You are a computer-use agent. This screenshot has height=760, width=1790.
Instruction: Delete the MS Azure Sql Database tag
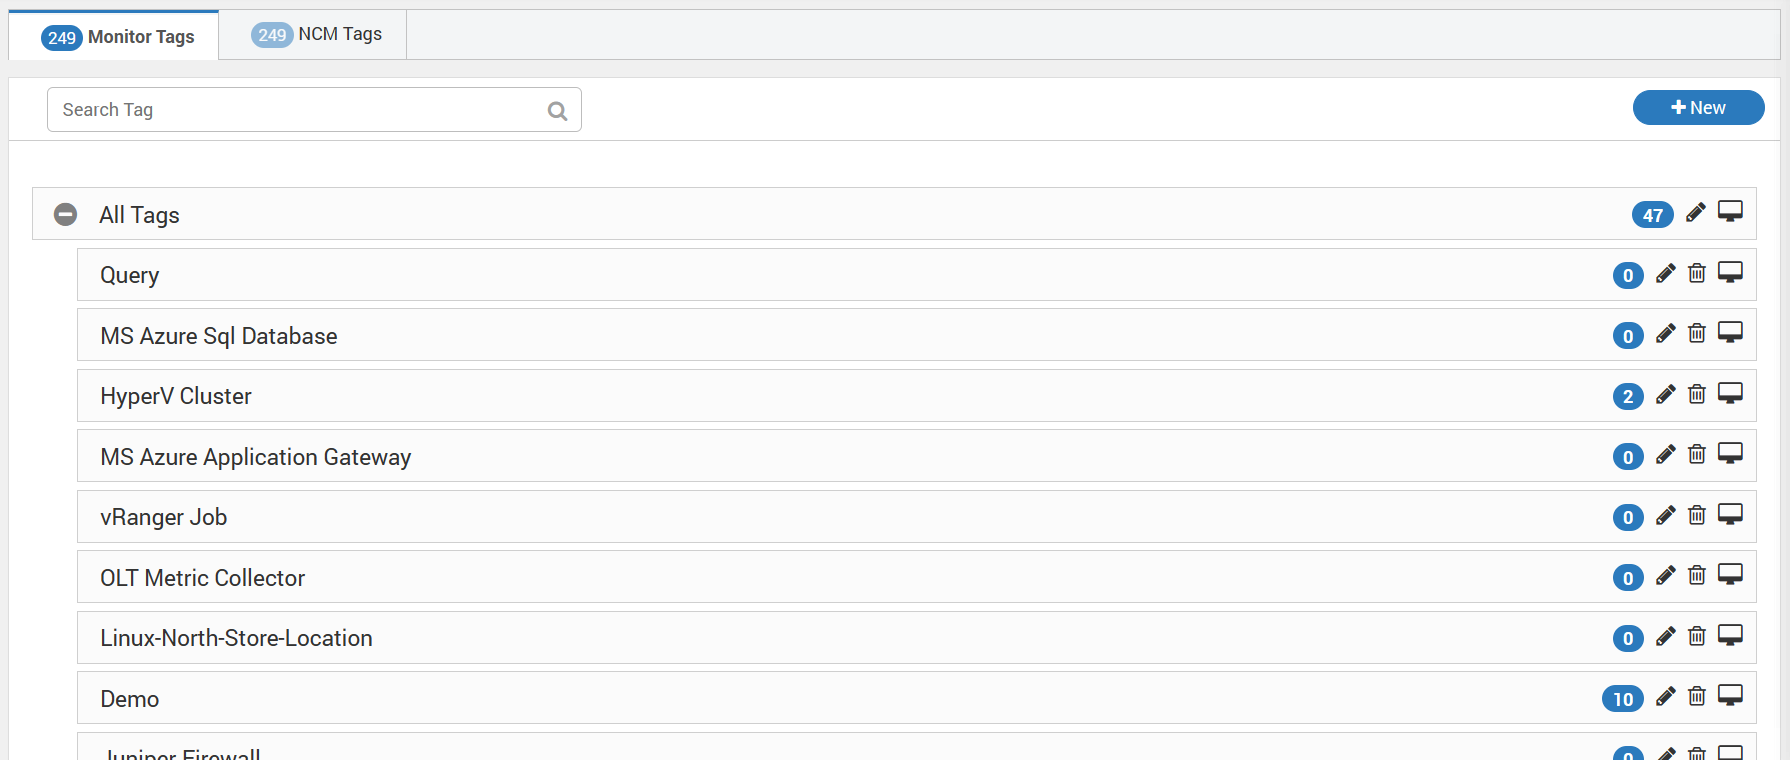[1697, 334]
